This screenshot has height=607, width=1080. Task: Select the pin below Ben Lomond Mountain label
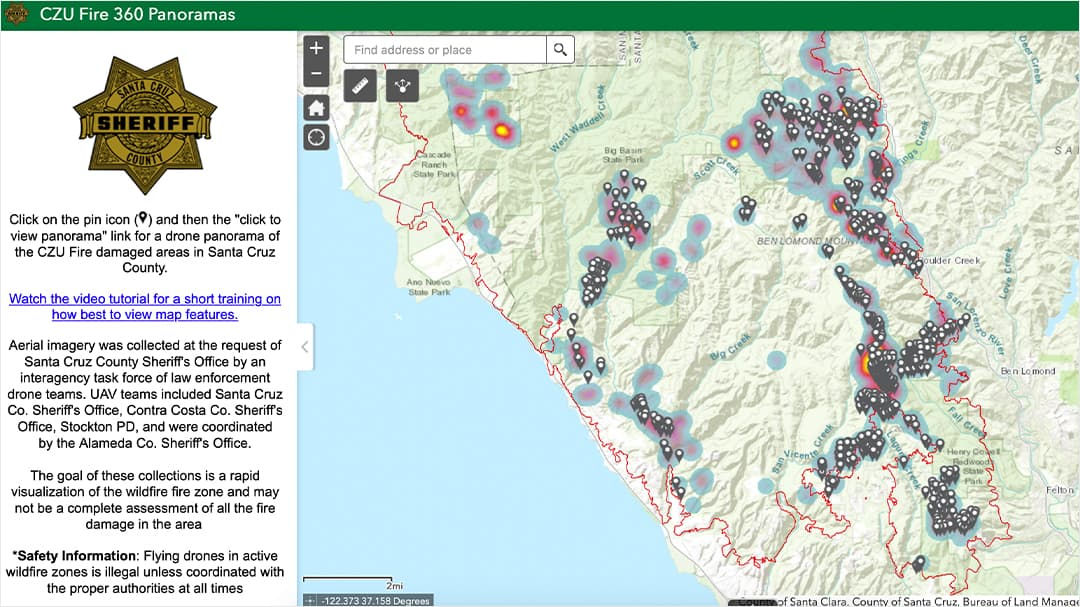click(x=829, y=251)
